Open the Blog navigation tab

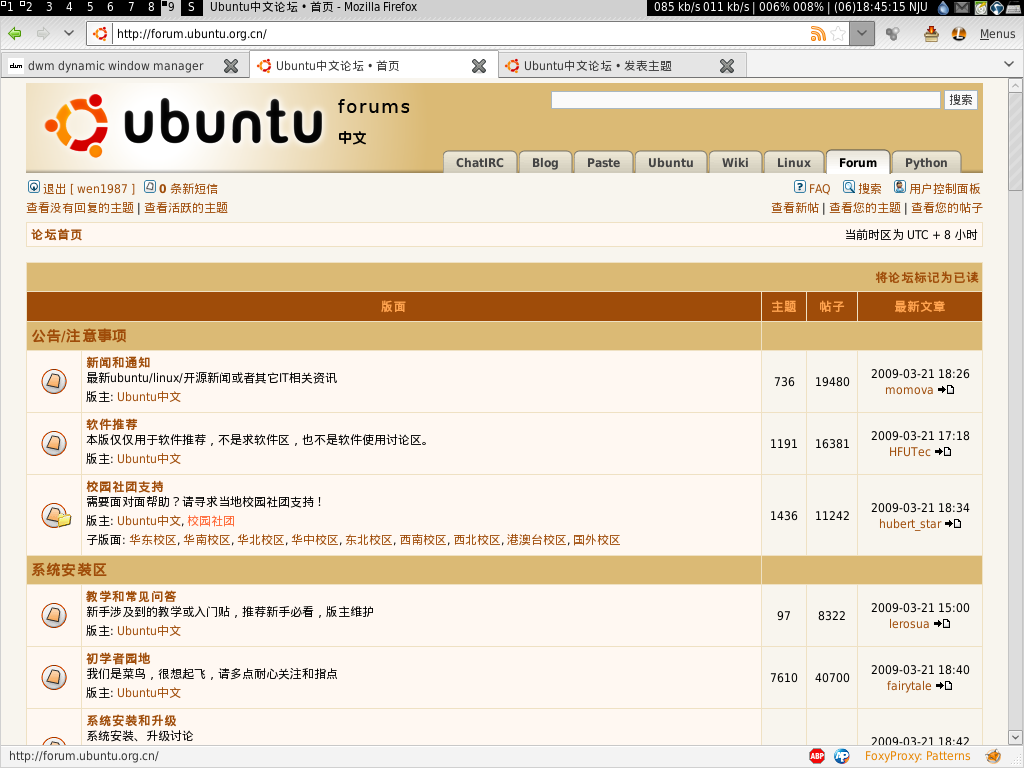click(x=545, y=163)
